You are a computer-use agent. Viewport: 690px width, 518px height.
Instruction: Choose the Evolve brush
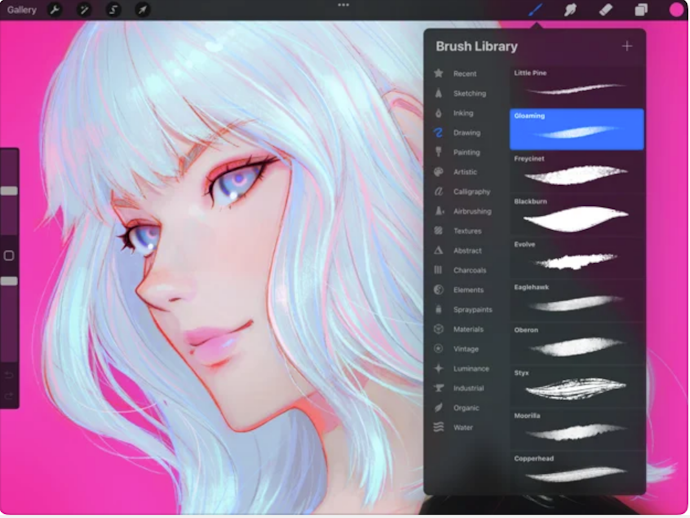click(577, 258)
